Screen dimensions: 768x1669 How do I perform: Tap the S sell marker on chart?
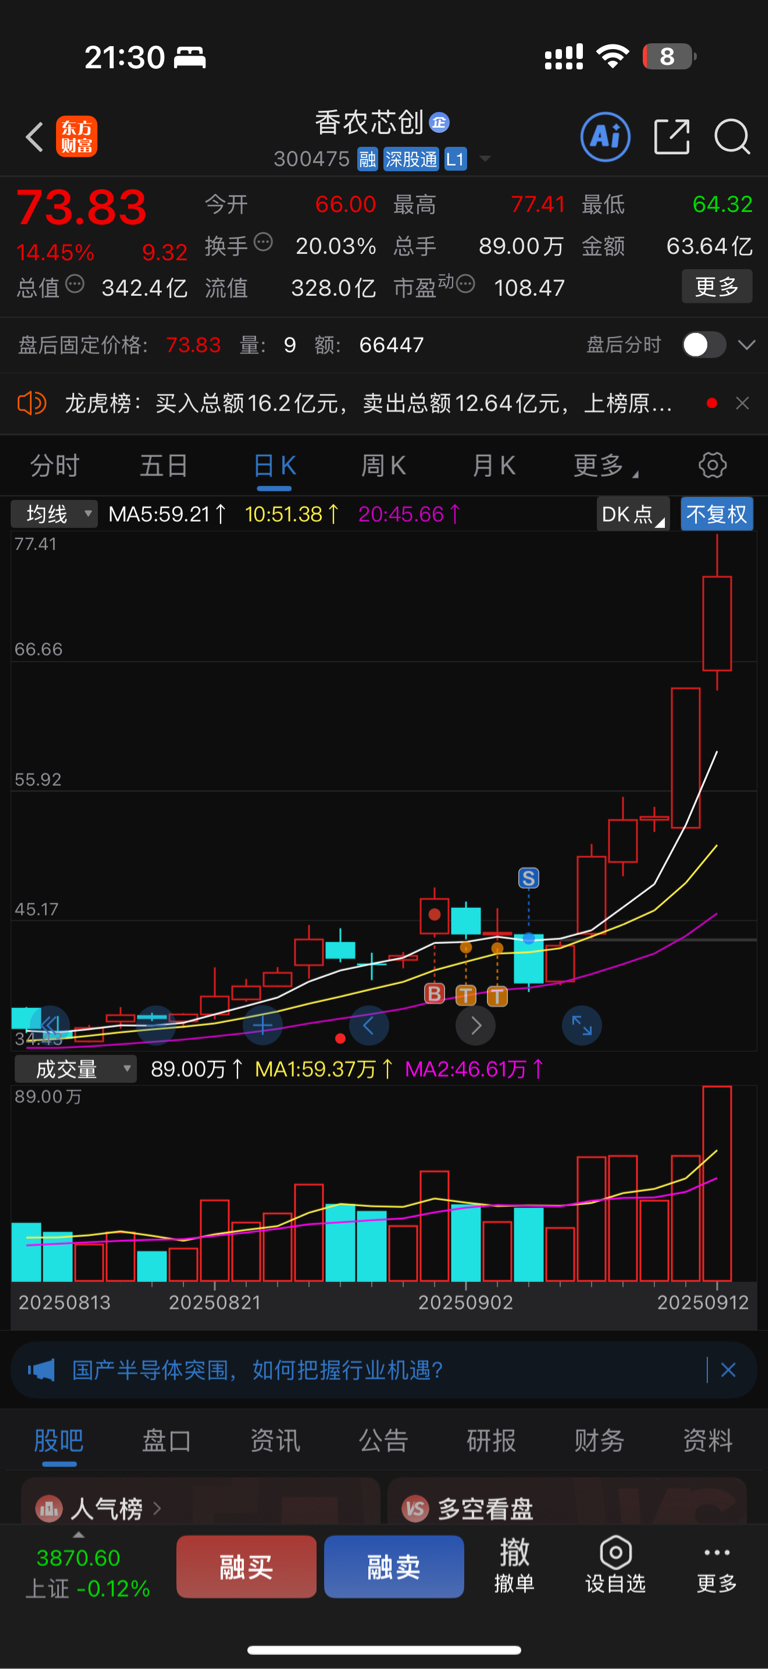pos(528,878)
